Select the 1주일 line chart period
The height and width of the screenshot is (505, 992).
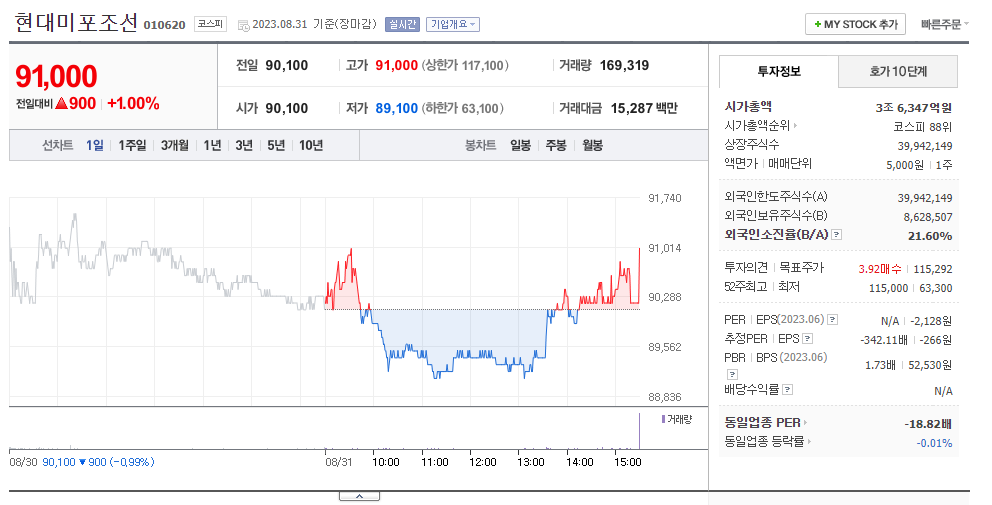(132, 146)
